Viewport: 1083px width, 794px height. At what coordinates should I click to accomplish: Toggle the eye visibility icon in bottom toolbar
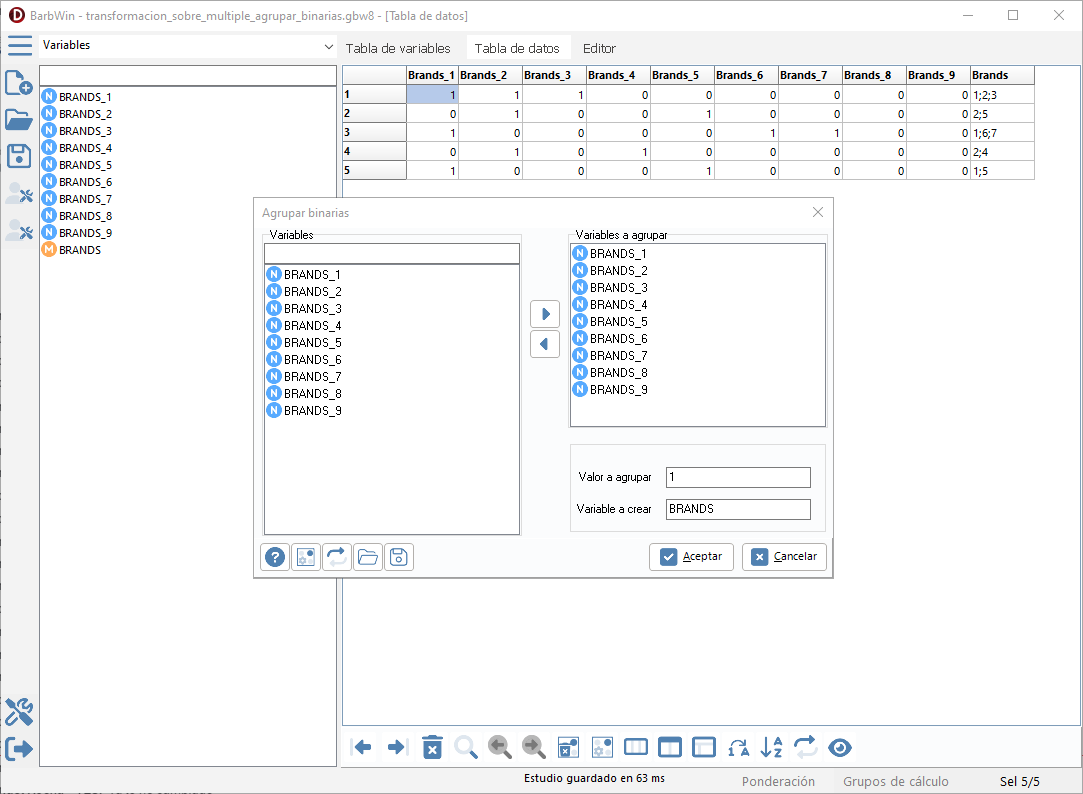coord(840,747)
